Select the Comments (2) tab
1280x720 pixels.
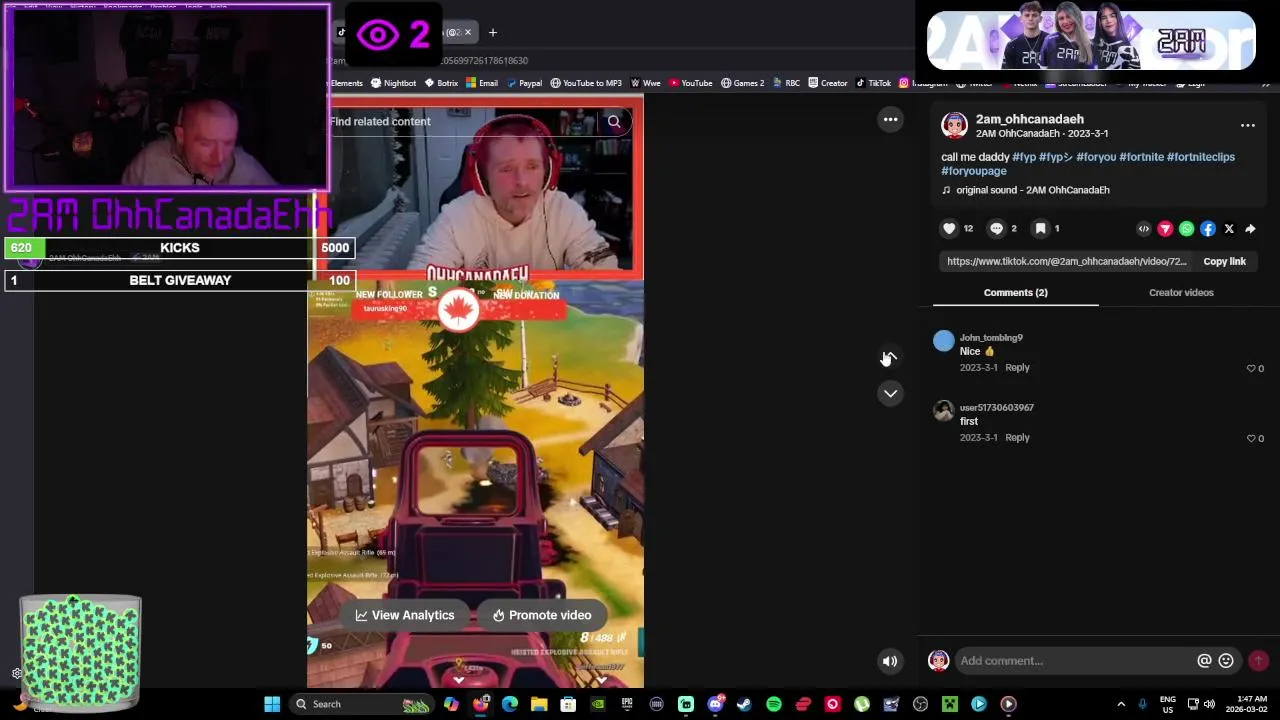(x=1015, y=292)
